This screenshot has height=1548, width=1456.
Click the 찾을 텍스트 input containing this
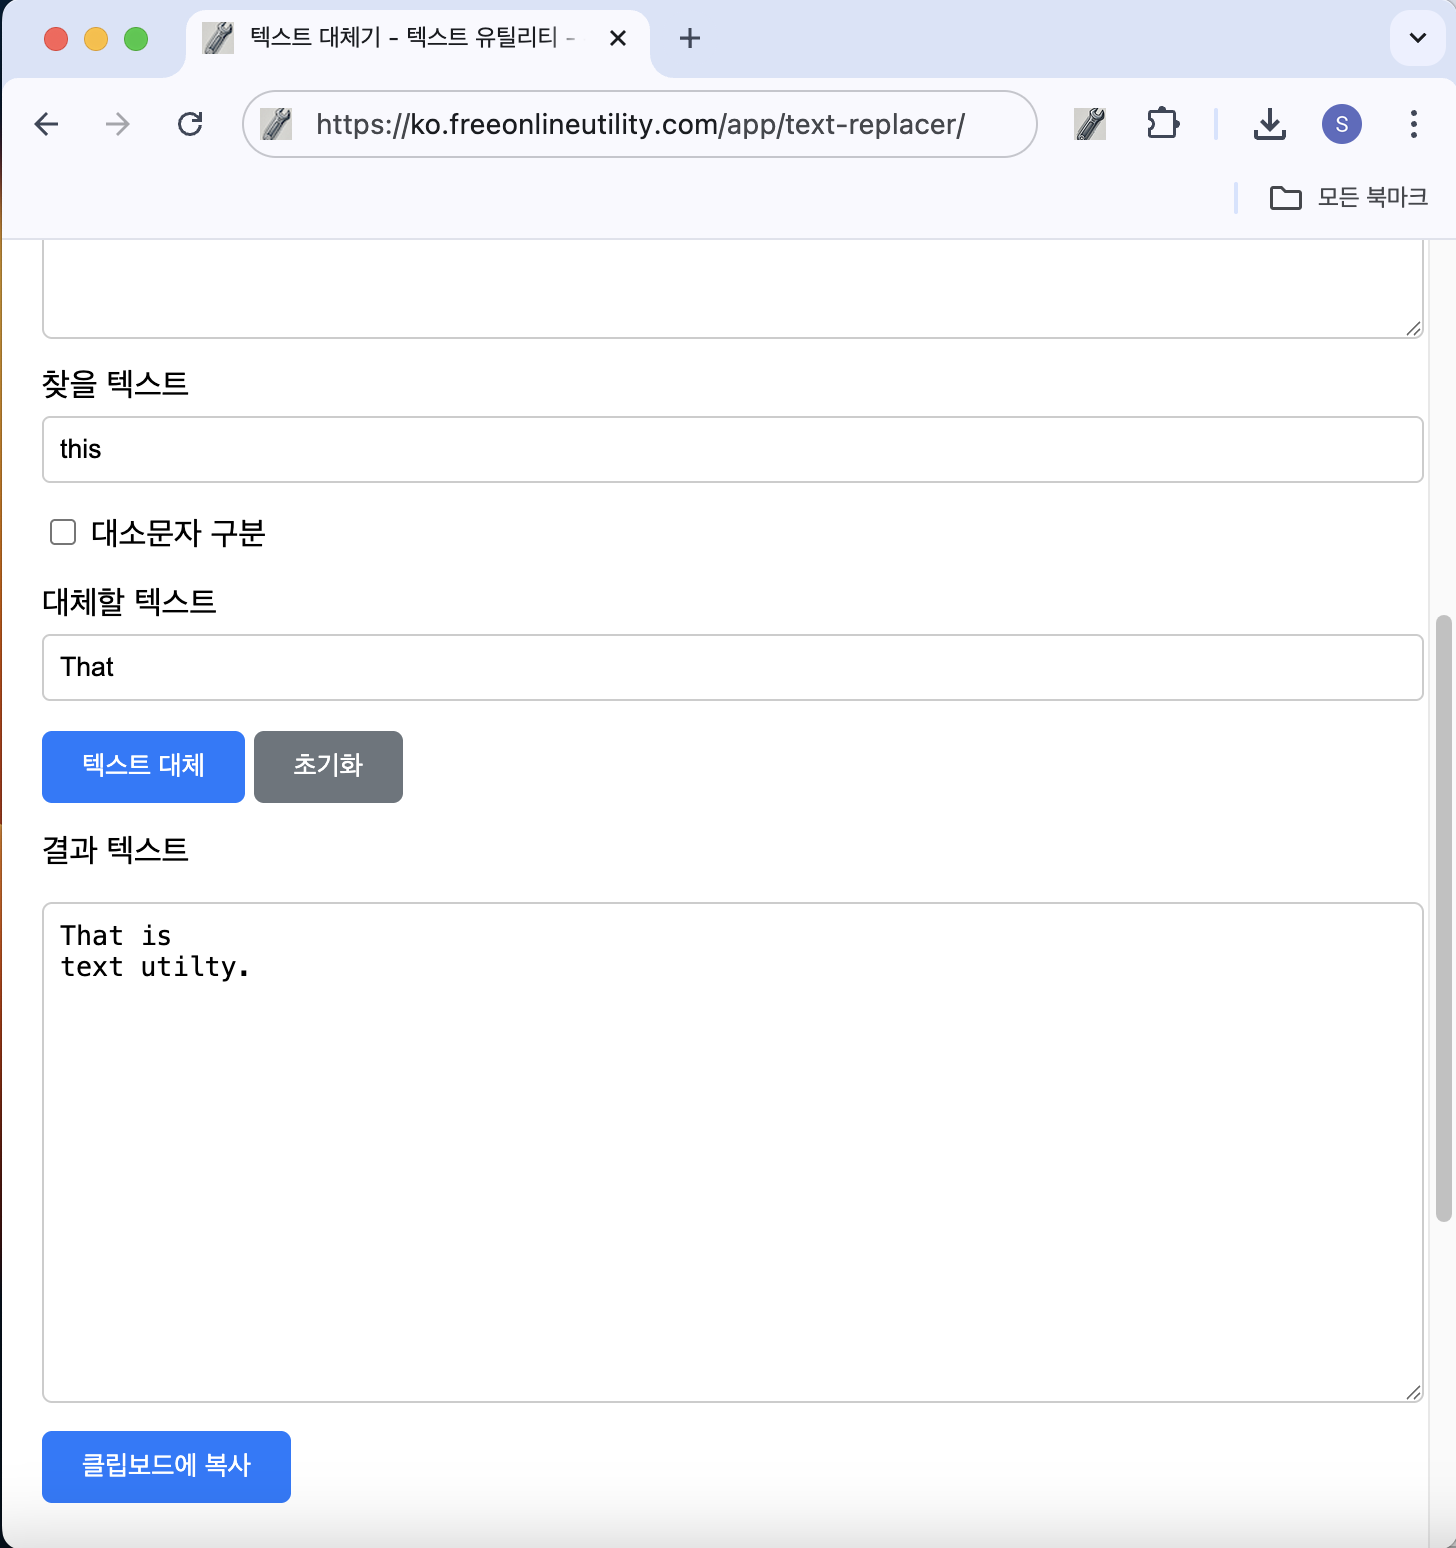point(732,450)
